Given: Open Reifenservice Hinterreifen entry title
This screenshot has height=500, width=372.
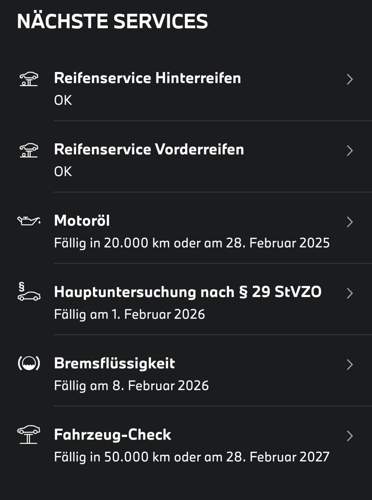Looking at the screenshot, I should click(x=147, y=78).
